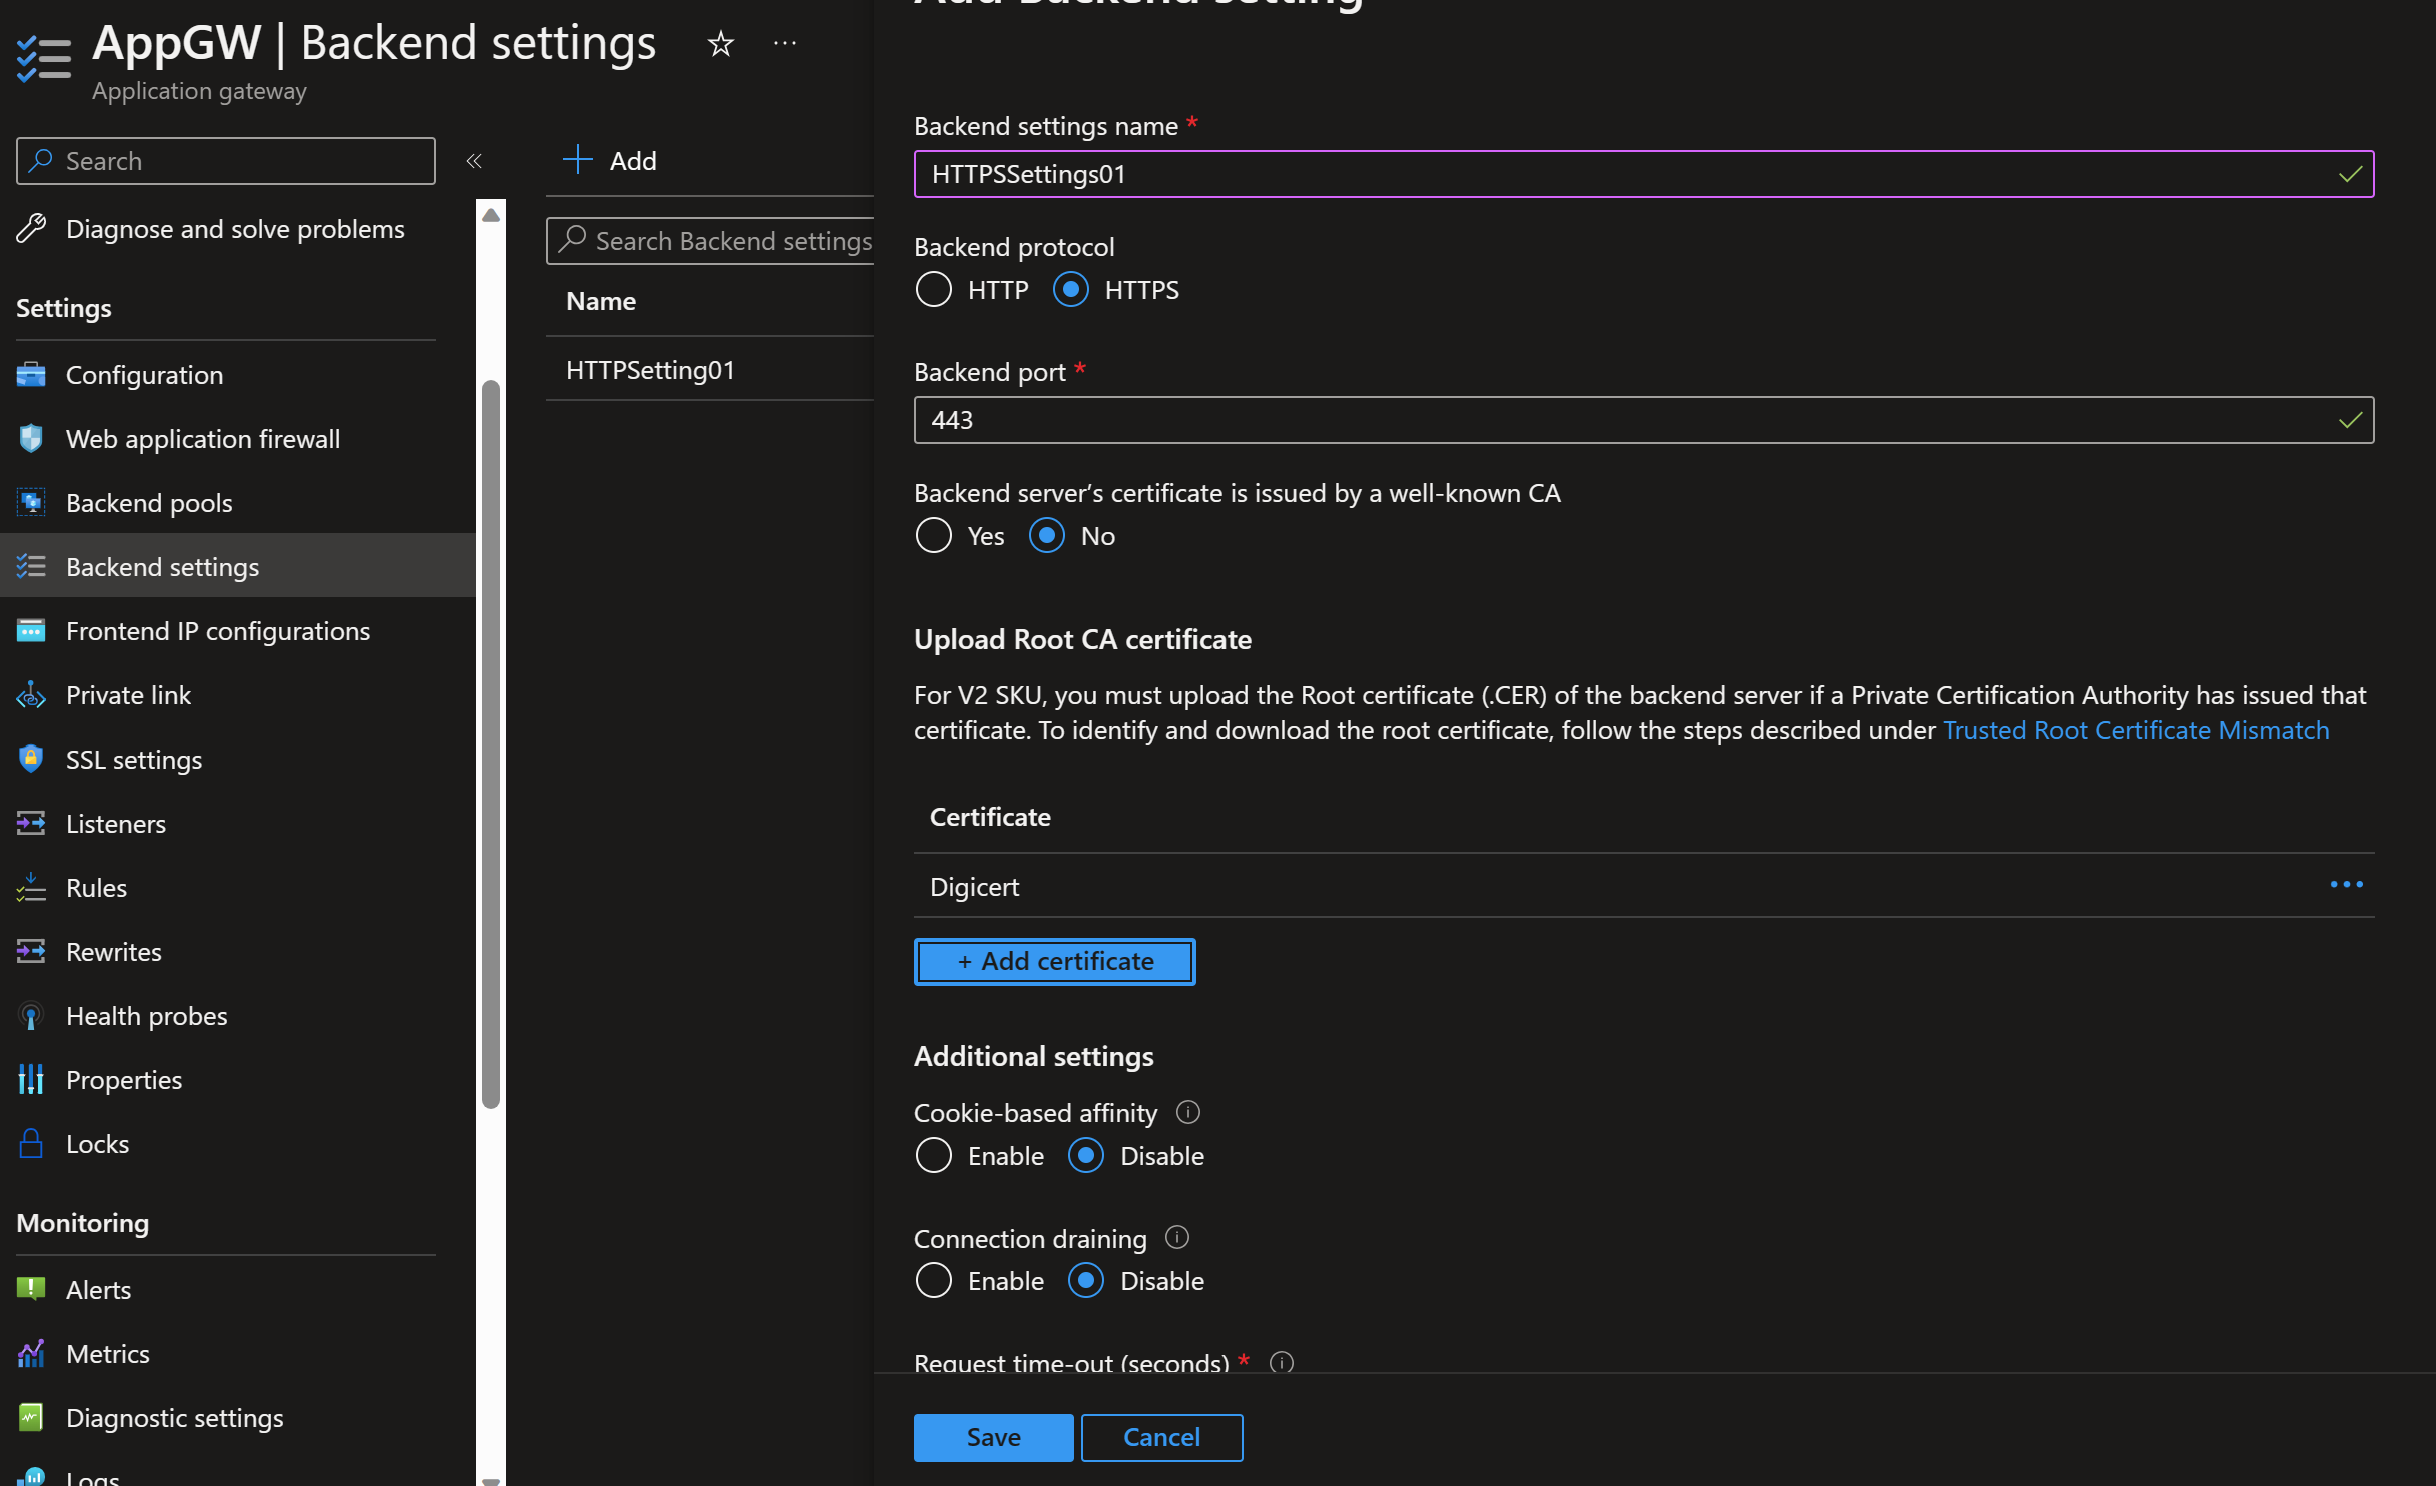Click the Cookie-based affinity info icon
2436x1486 pixels.
pos(1187,1112)
